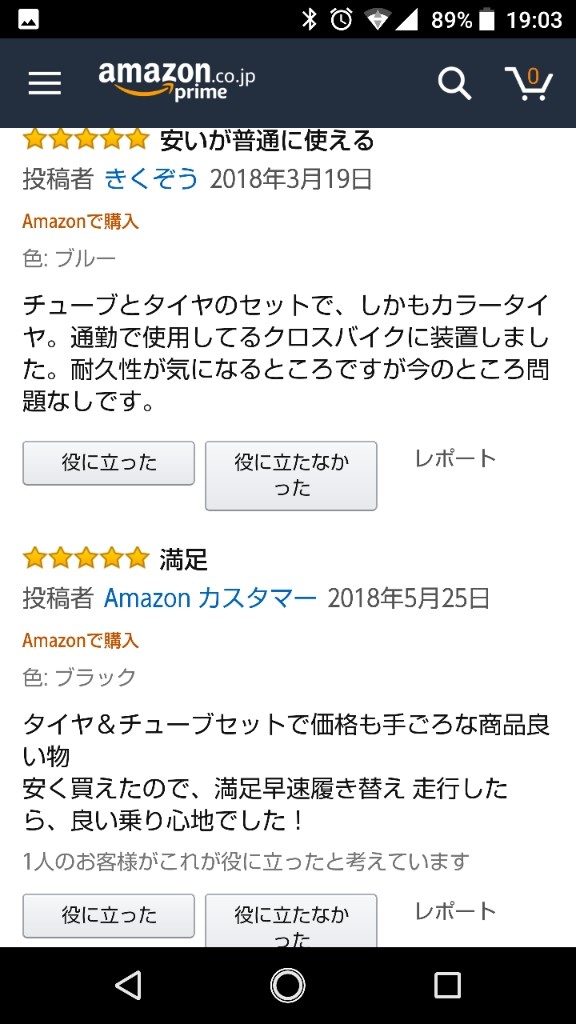Mark きくぞう review as 役に立った
The height and width of the screenshot is (1024, 576).
(108, 463)
